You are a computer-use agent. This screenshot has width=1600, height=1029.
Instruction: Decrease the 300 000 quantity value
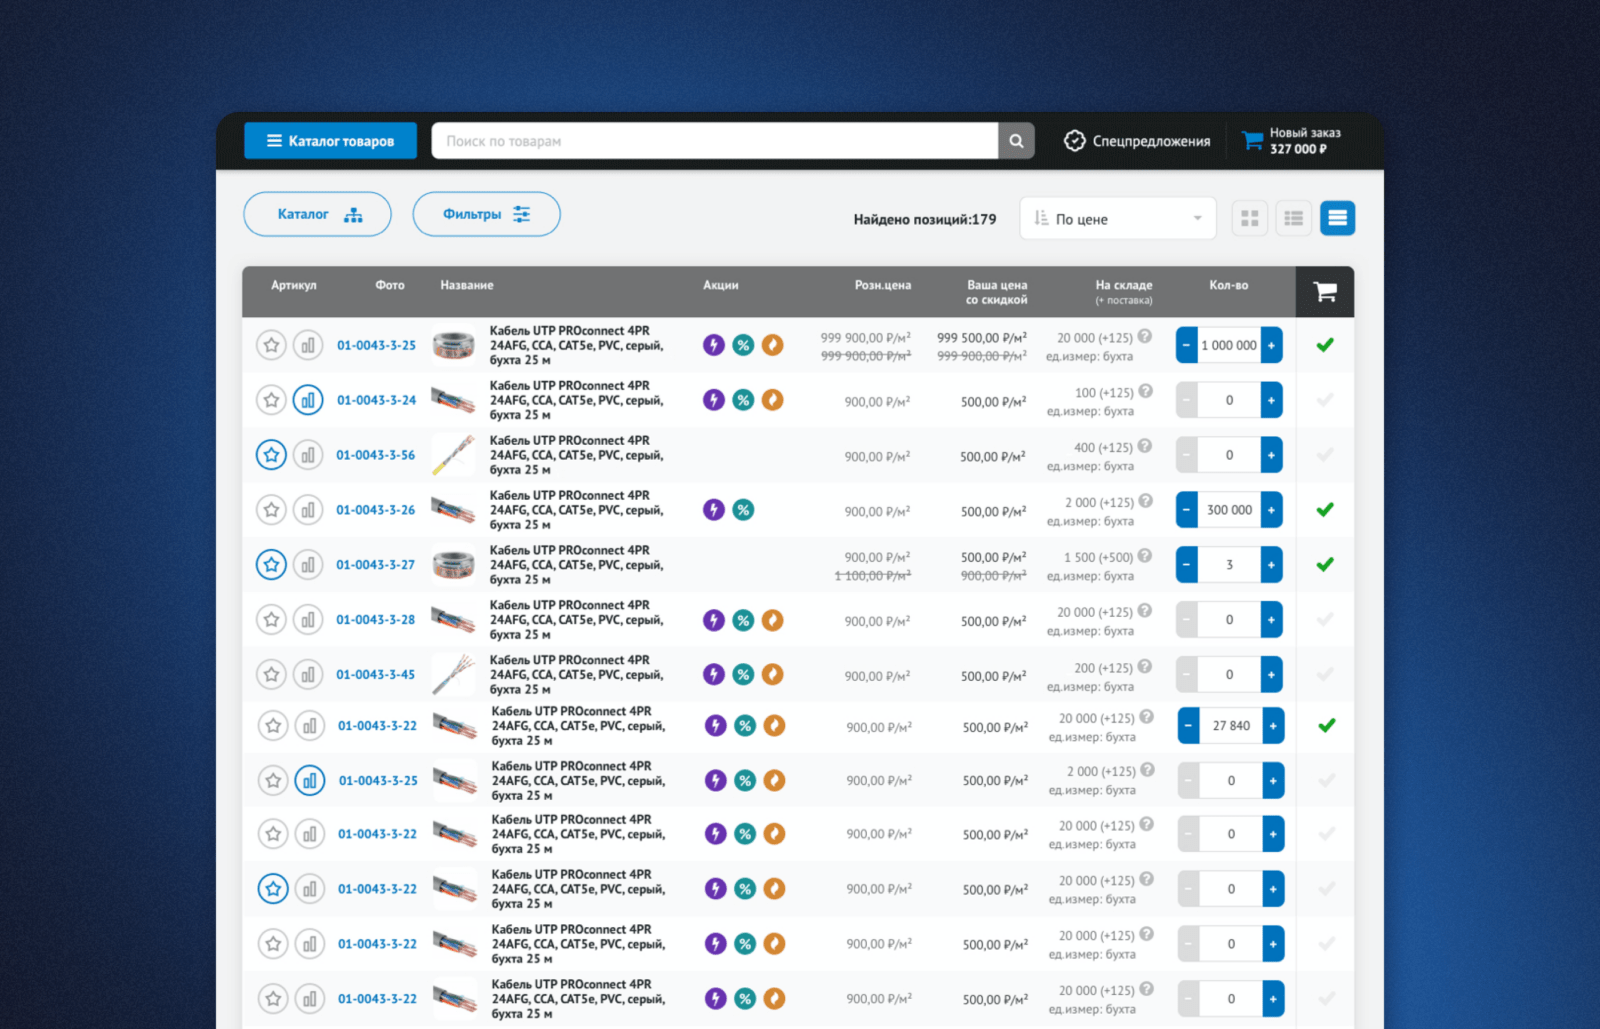coord(1186,510)
